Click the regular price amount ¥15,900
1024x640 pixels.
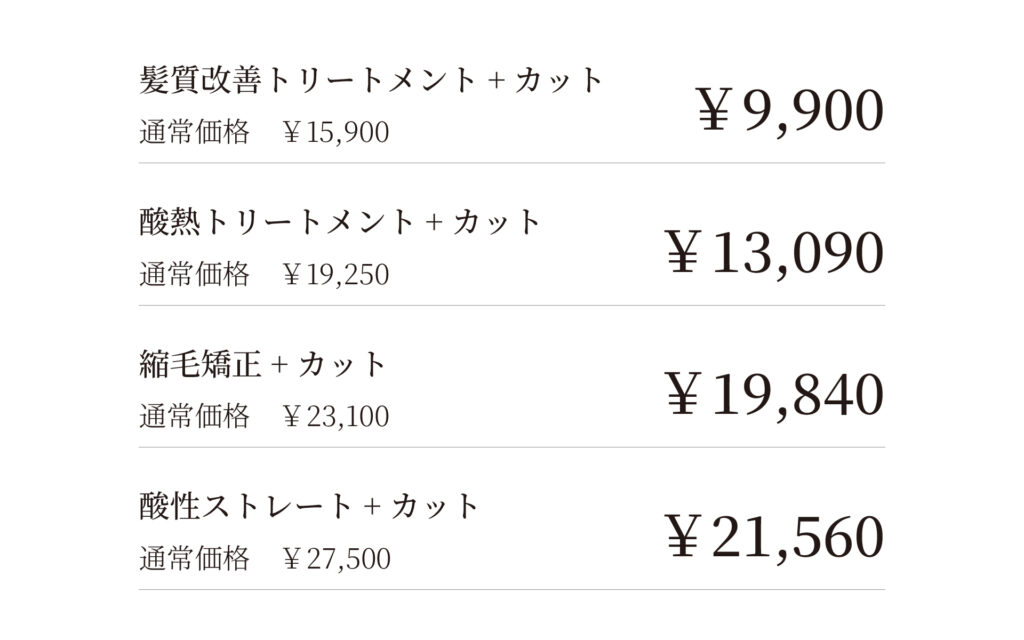(x=336, y=132)
